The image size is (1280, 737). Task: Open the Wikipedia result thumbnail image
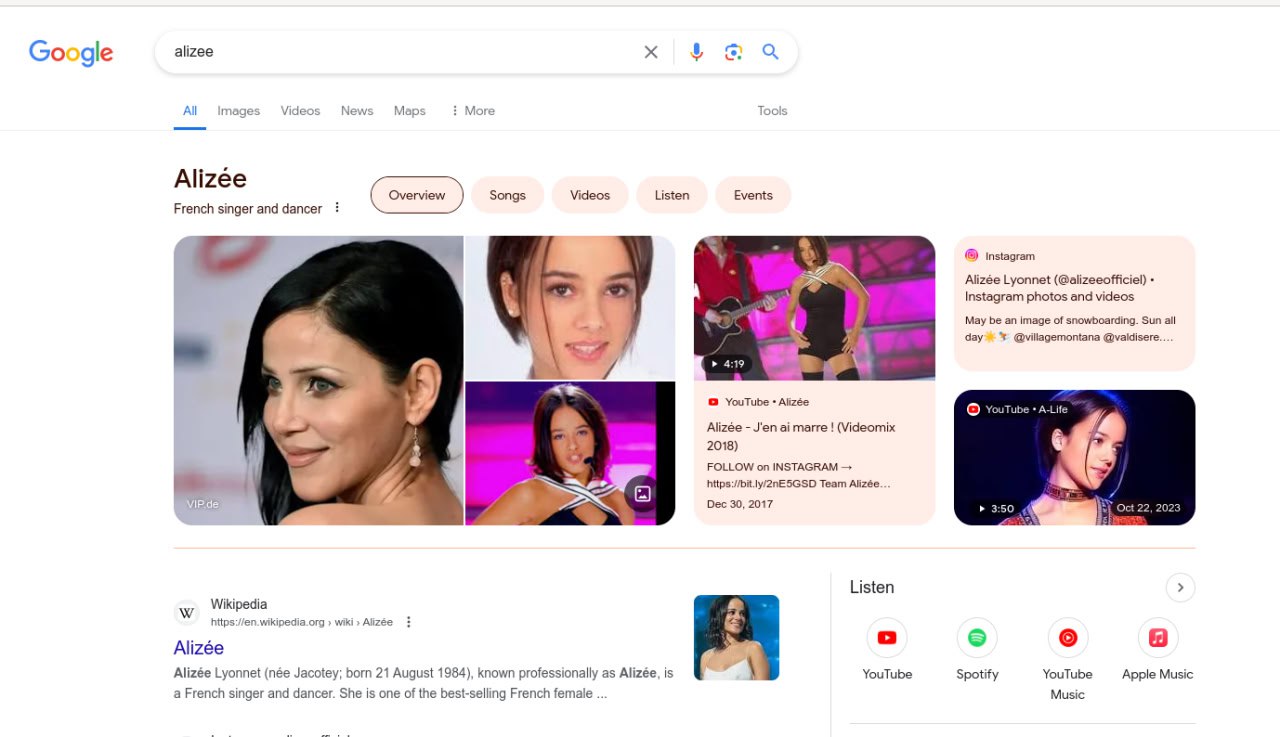coord(736,638)
